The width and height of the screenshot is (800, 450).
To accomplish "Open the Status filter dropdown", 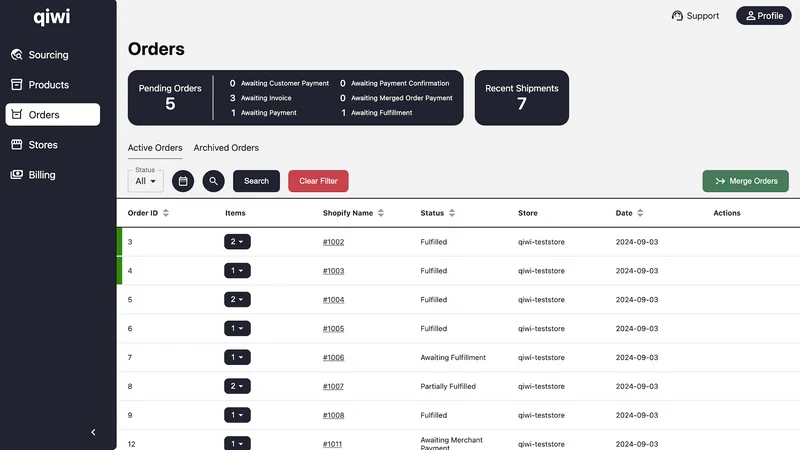I will point(145,181).
